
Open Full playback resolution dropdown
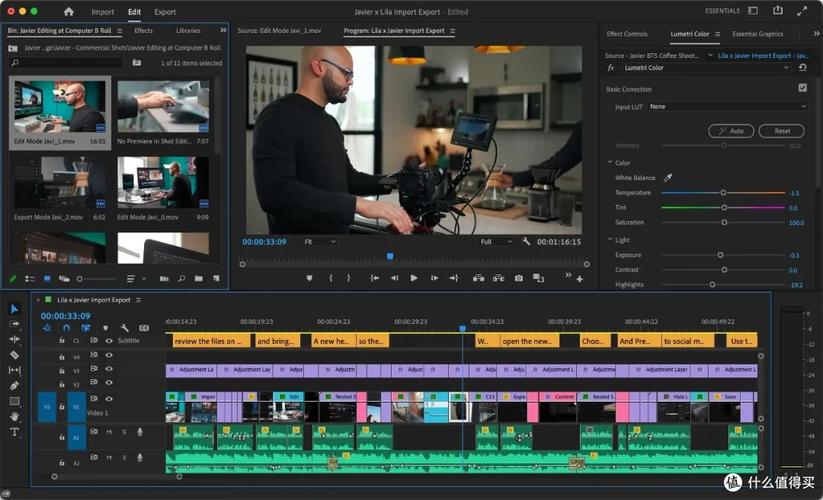[495, 241]
